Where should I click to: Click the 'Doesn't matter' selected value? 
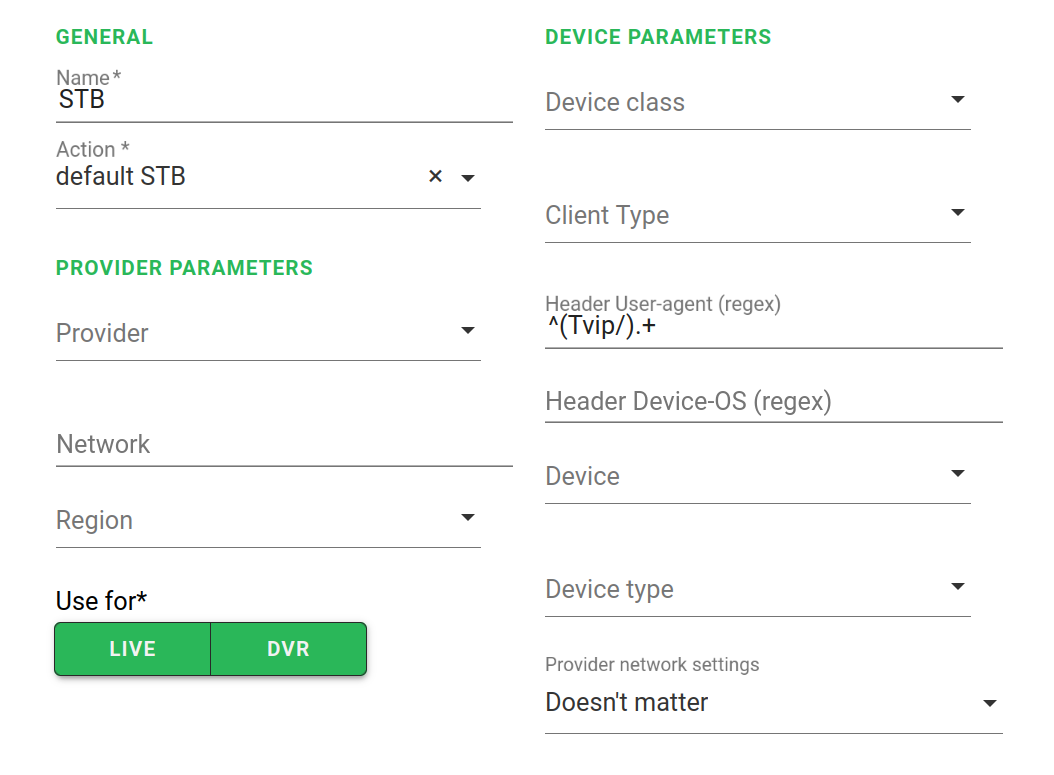[x=627, y=703]
